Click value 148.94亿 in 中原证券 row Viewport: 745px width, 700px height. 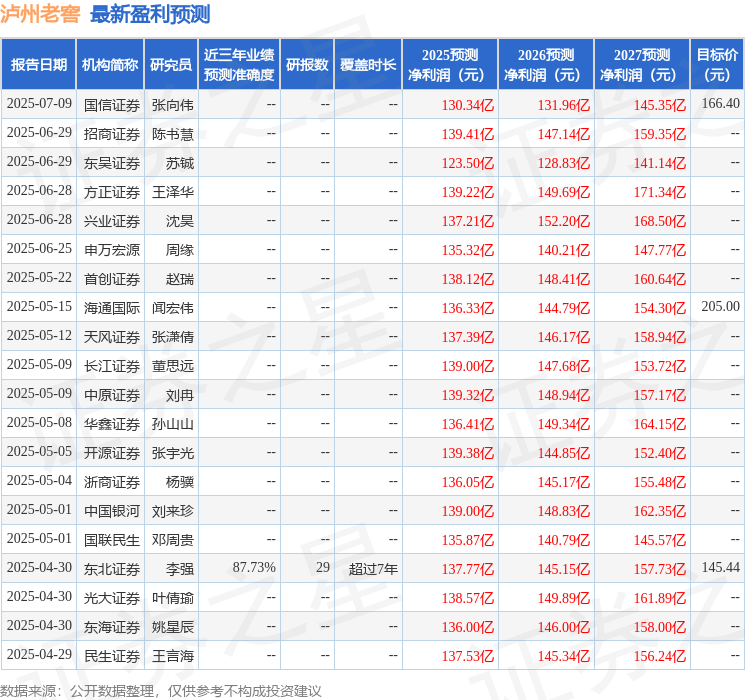point(564,395)
